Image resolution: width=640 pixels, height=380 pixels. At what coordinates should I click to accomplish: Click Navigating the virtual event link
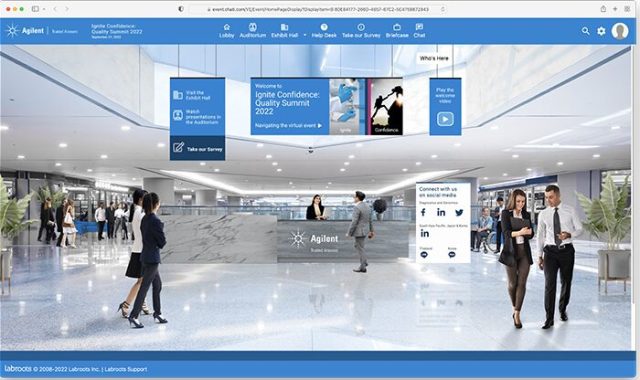(289, 126)
